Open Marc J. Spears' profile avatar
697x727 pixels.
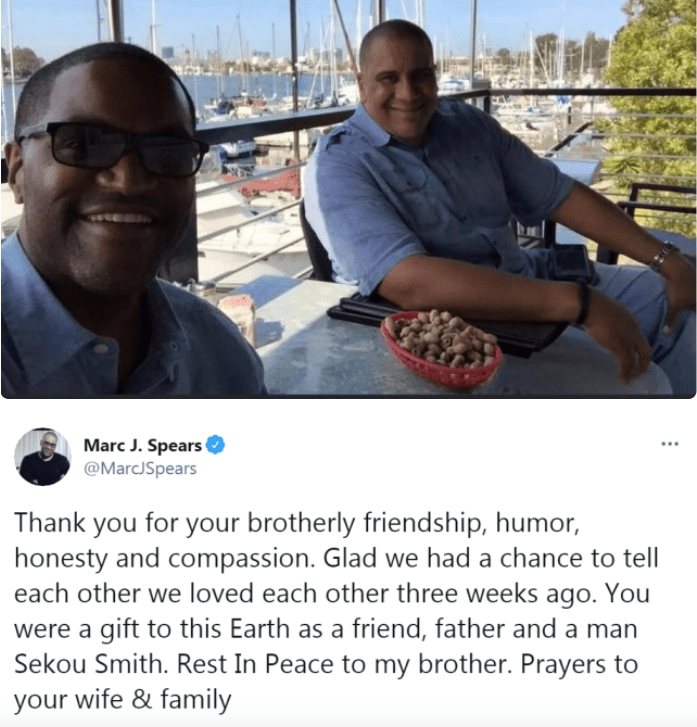click(42, 457)
